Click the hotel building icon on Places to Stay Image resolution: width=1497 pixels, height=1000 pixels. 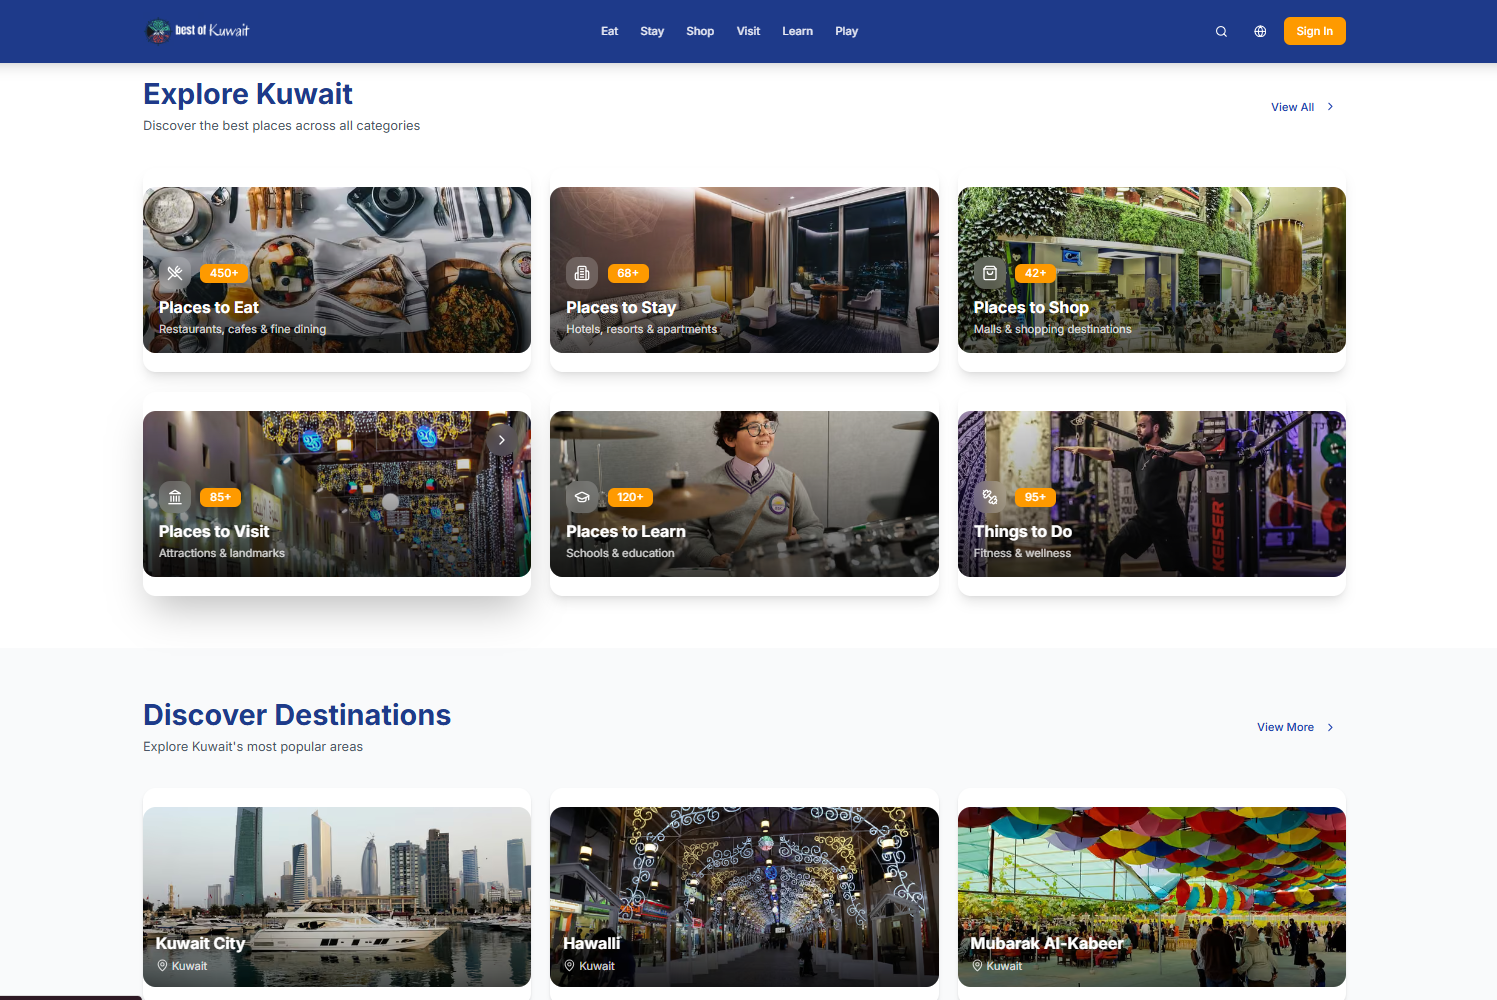(582, 273)
